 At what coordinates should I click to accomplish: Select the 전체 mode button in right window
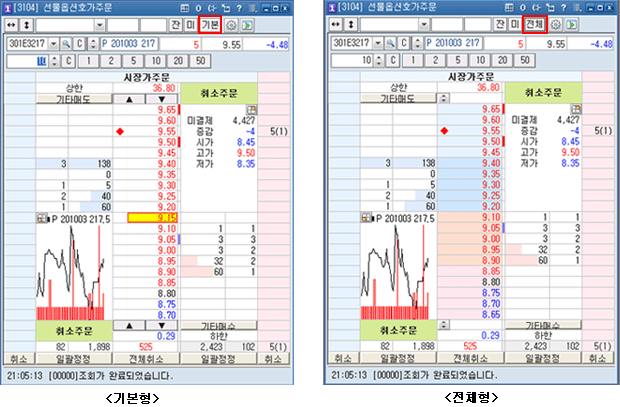coord(535,24)
